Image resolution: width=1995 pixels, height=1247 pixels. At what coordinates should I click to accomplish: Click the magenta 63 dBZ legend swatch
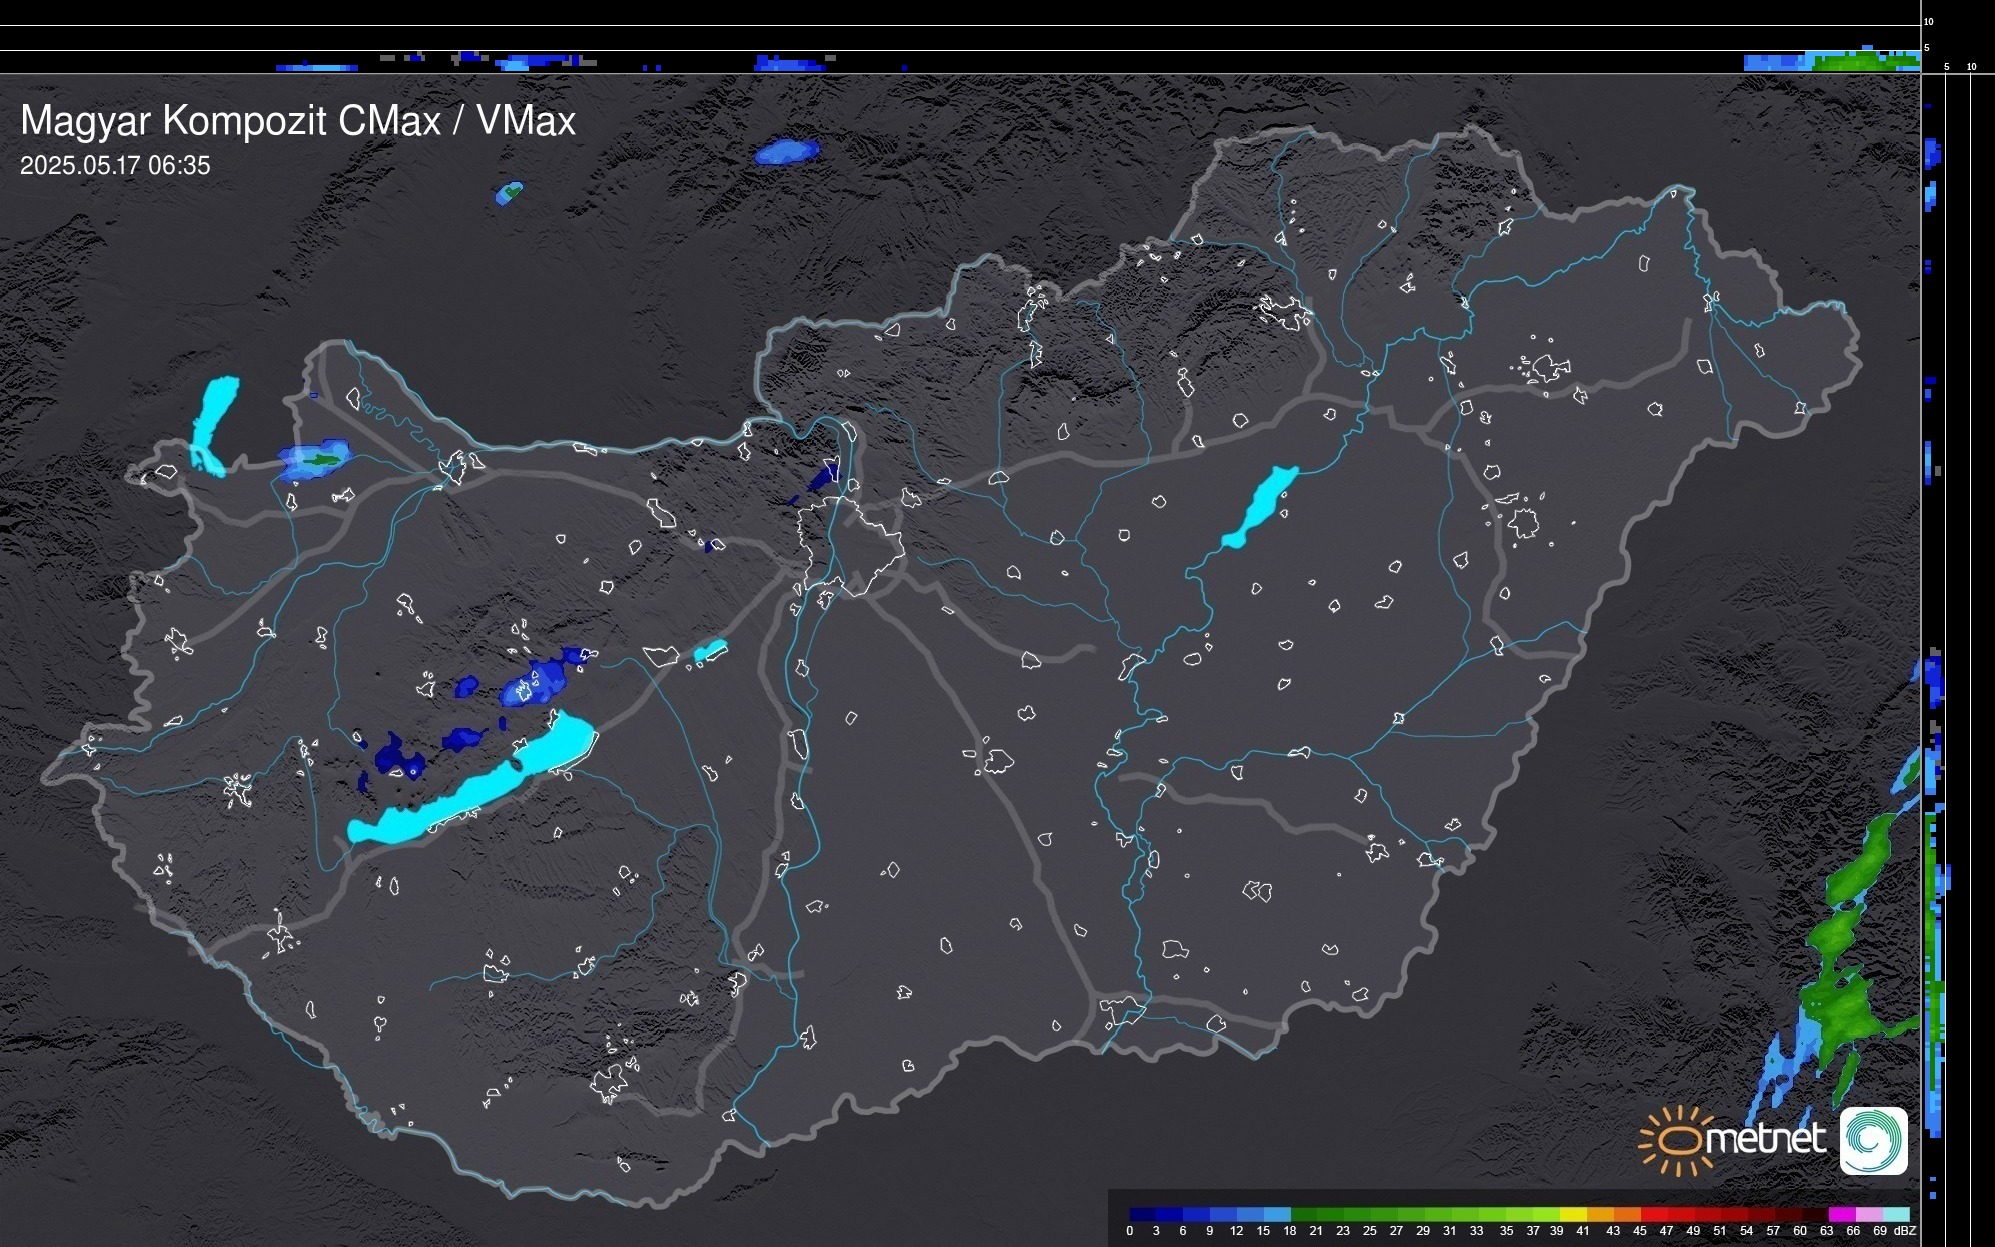1841,1215
